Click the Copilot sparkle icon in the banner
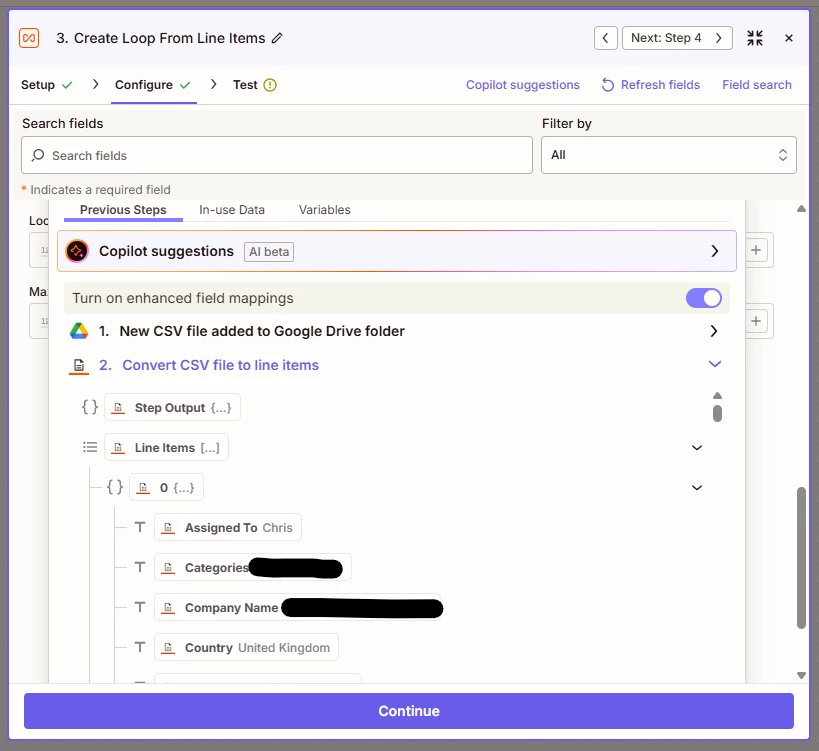Image resolution: width=819 pixels, height=751 pixels. click(x=77, y=251)
